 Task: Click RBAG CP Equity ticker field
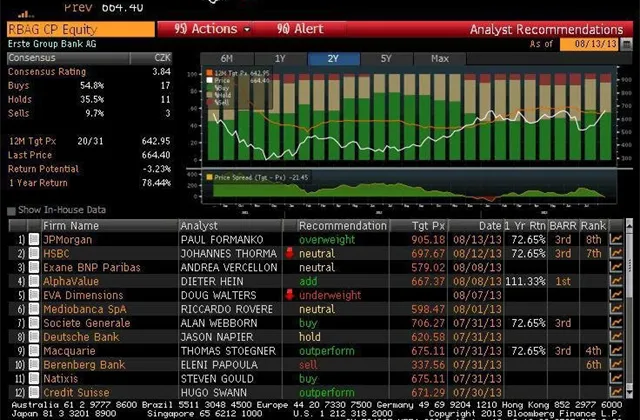81,29
